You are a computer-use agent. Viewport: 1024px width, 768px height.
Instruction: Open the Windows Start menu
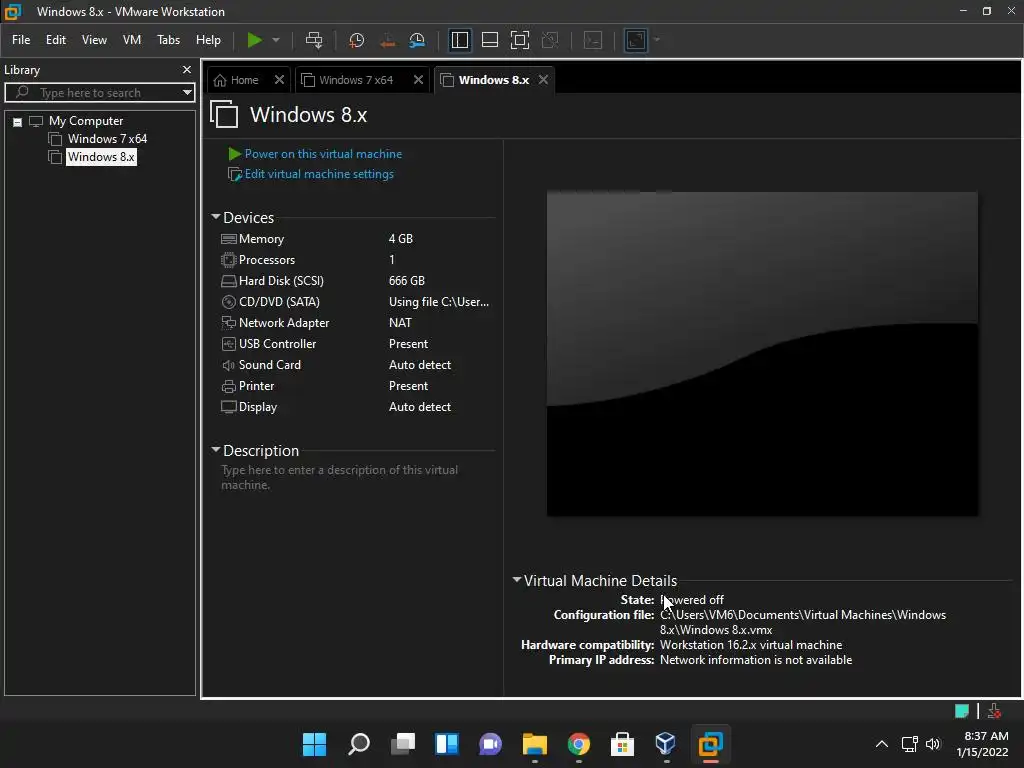pos(314,744)
